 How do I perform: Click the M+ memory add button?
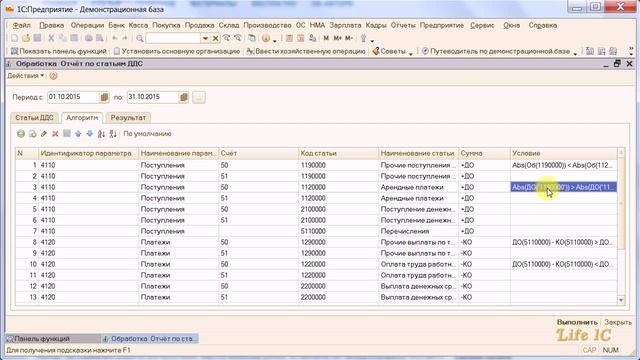coord(338,38)
